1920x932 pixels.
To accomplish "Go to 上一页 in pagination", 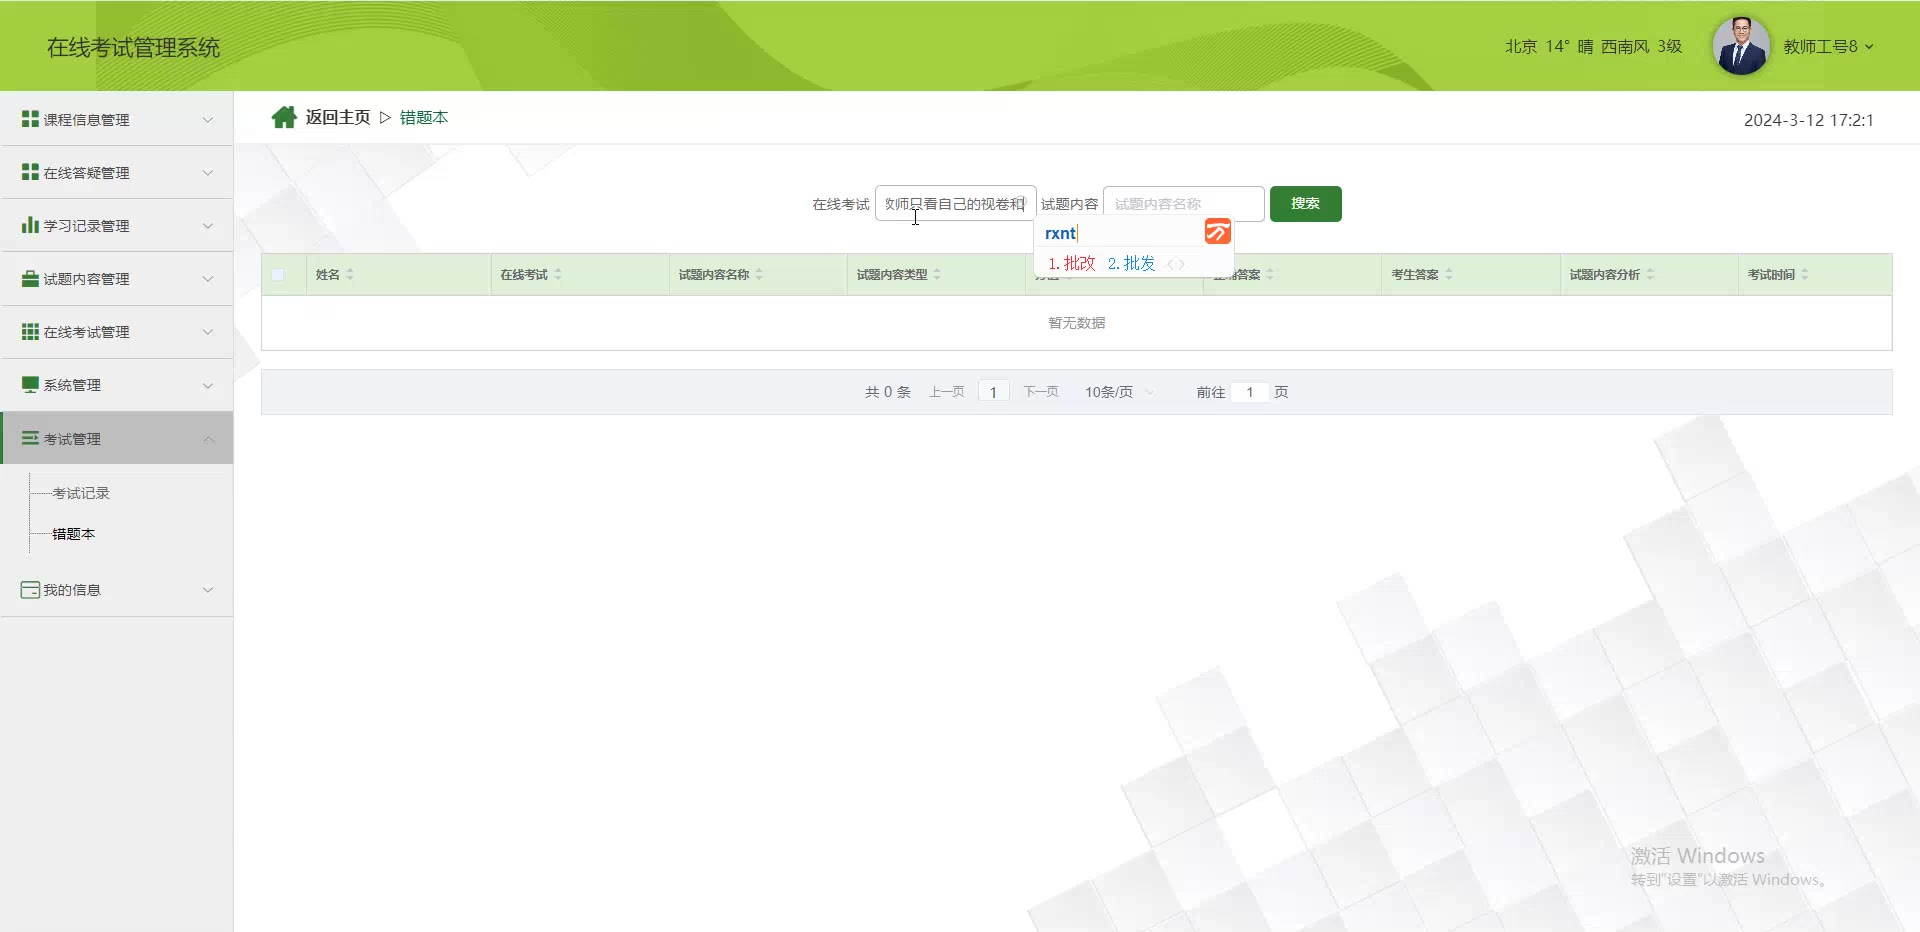I will click(946, 392).
